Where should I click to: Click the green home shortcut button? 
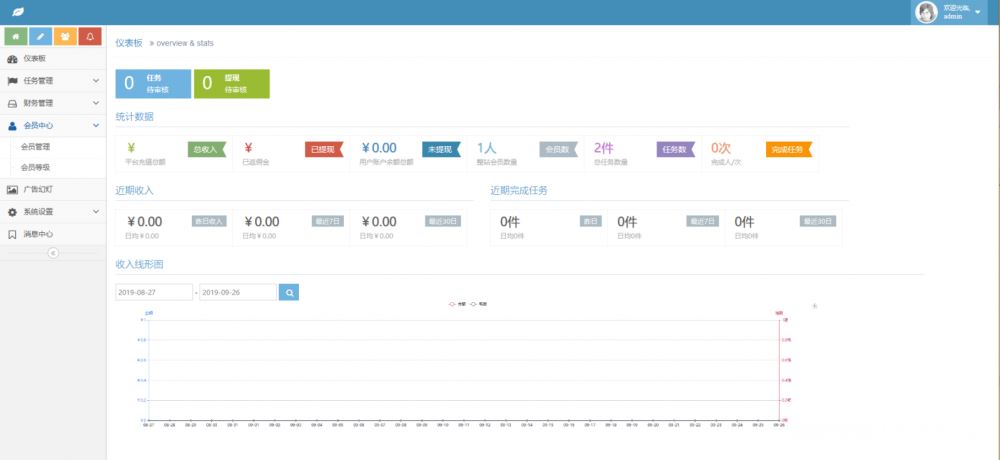[16, 37]
